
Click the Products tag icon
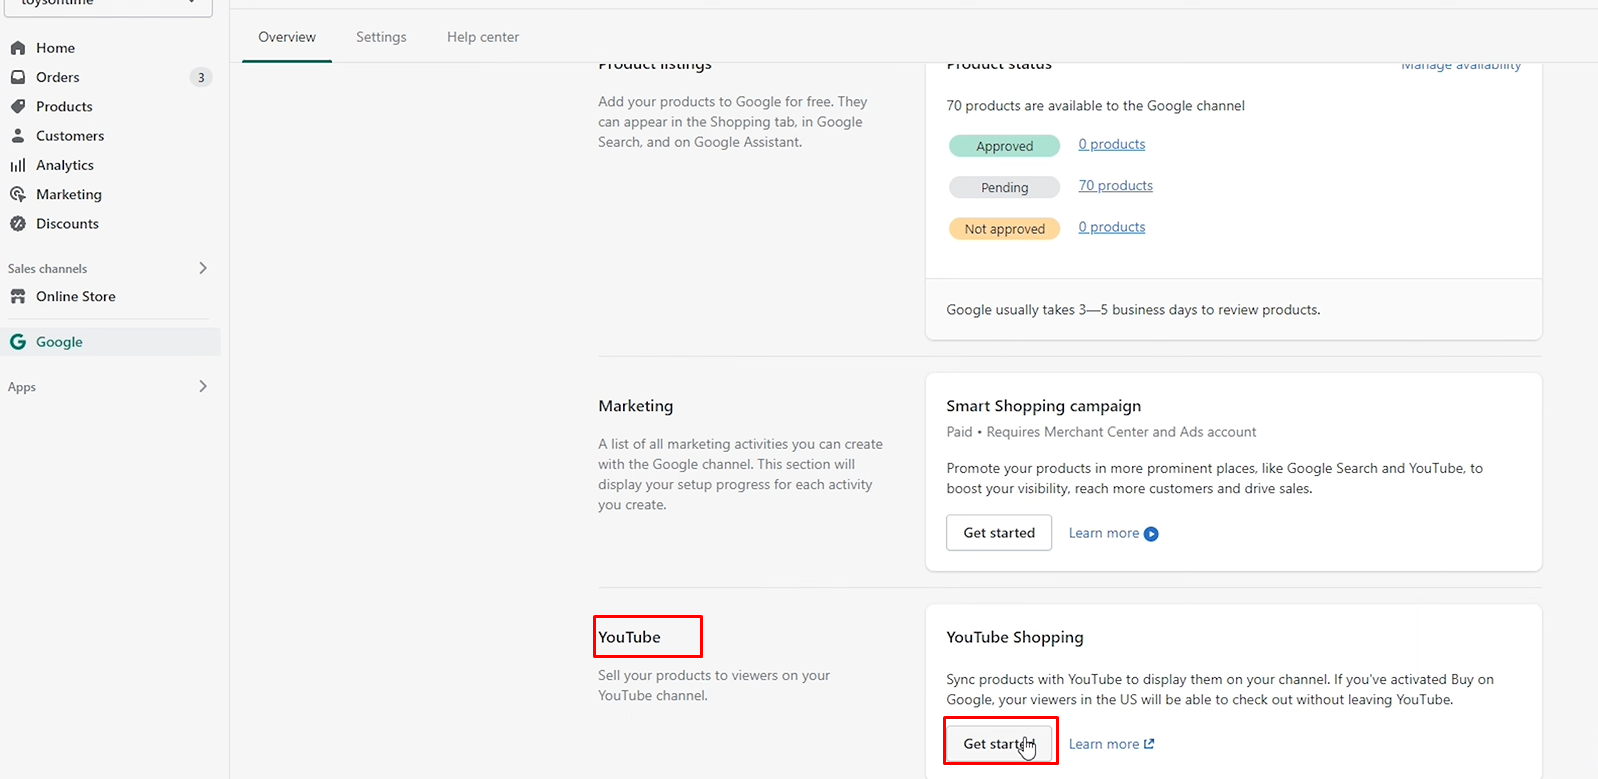point(18,106)
